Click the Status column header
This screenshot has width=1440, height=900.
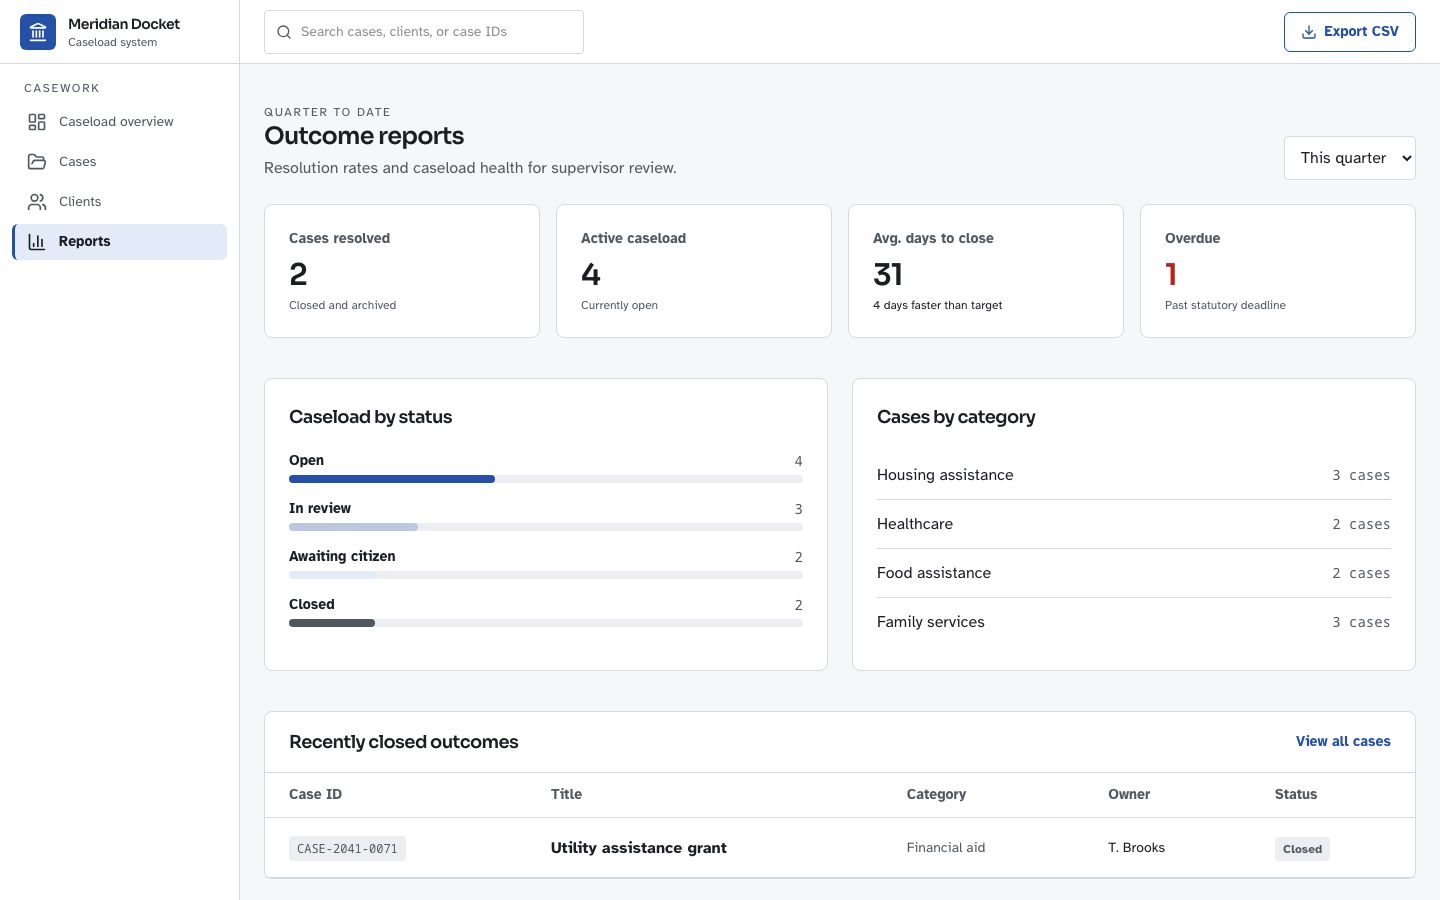point(1296,794)
